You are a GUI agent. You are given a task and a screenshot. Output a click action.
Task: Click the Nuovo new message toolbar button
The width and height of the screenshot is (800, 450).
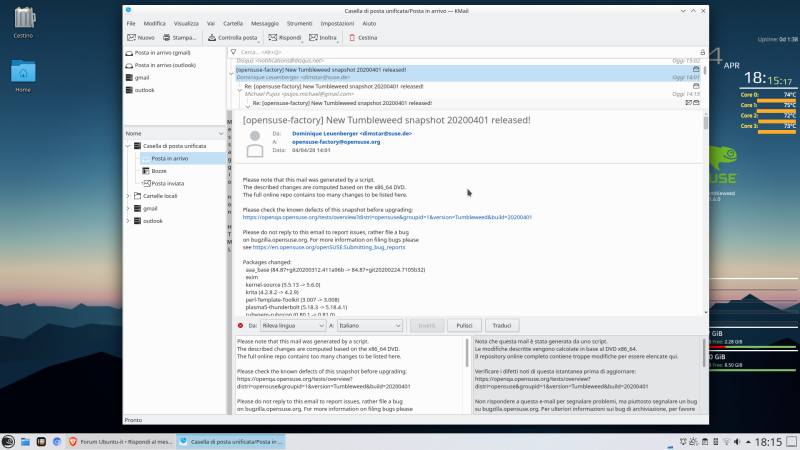(x=140, y=38)
